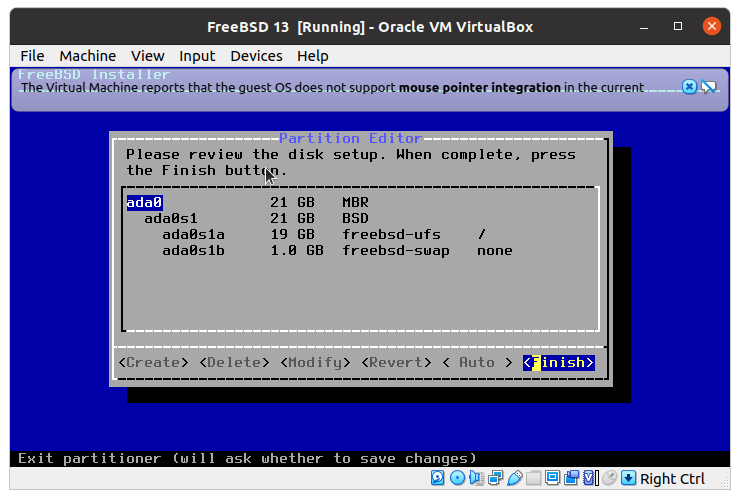This screenshot has height=499, width=740.
Task: Click the optical drive status icon
Action: 457,478
